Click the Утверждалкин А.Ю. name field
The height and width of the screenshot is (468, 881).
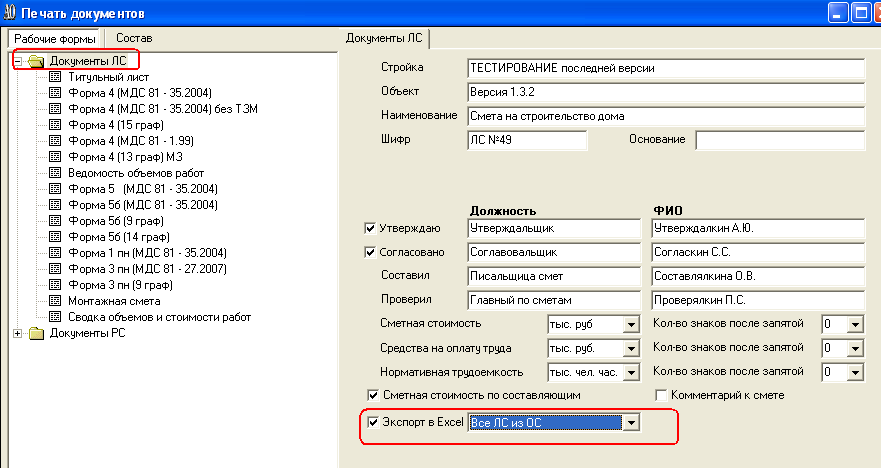(758, 229)
